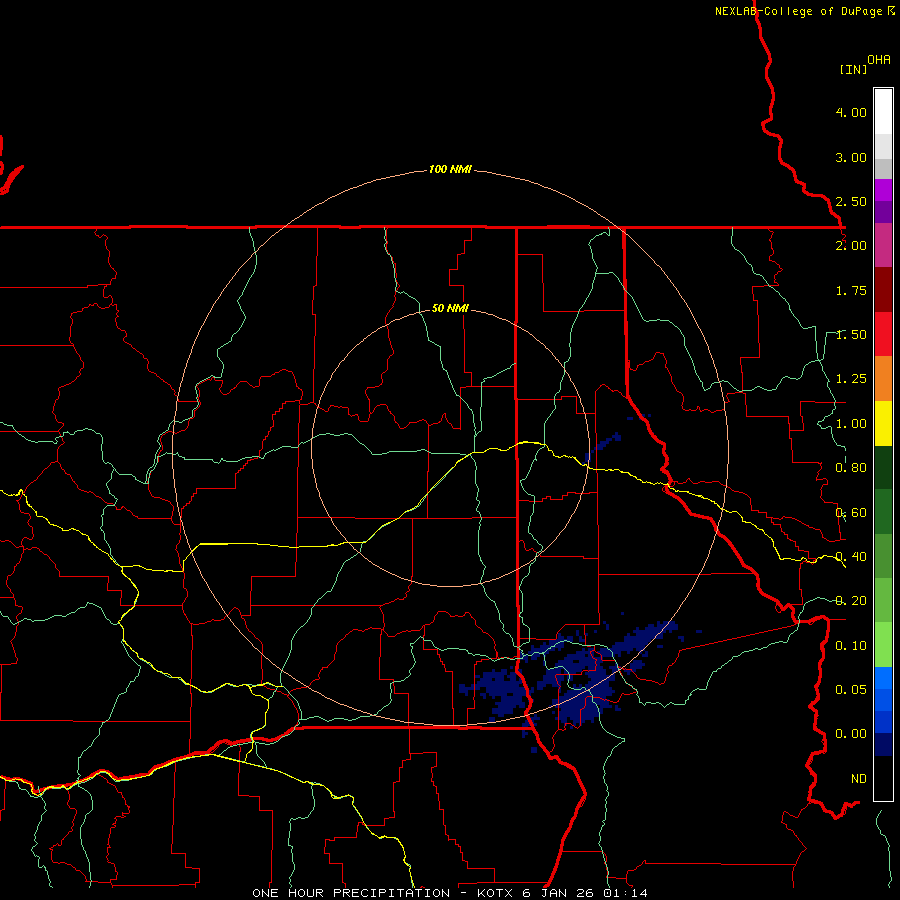Click the 100 NMI range ring label

(x=451, y=169)
